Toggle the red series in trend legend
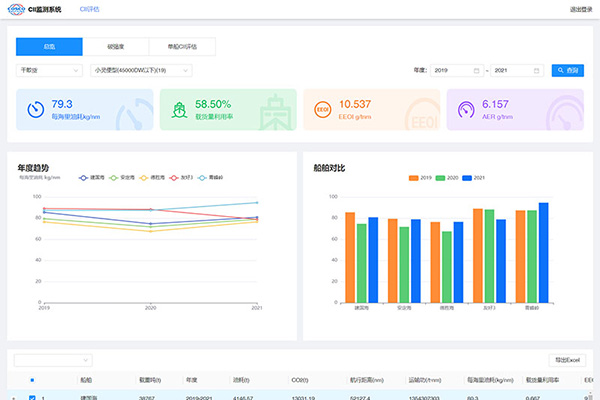The width and height of the screenshot is (600, 400). [181, 178]
